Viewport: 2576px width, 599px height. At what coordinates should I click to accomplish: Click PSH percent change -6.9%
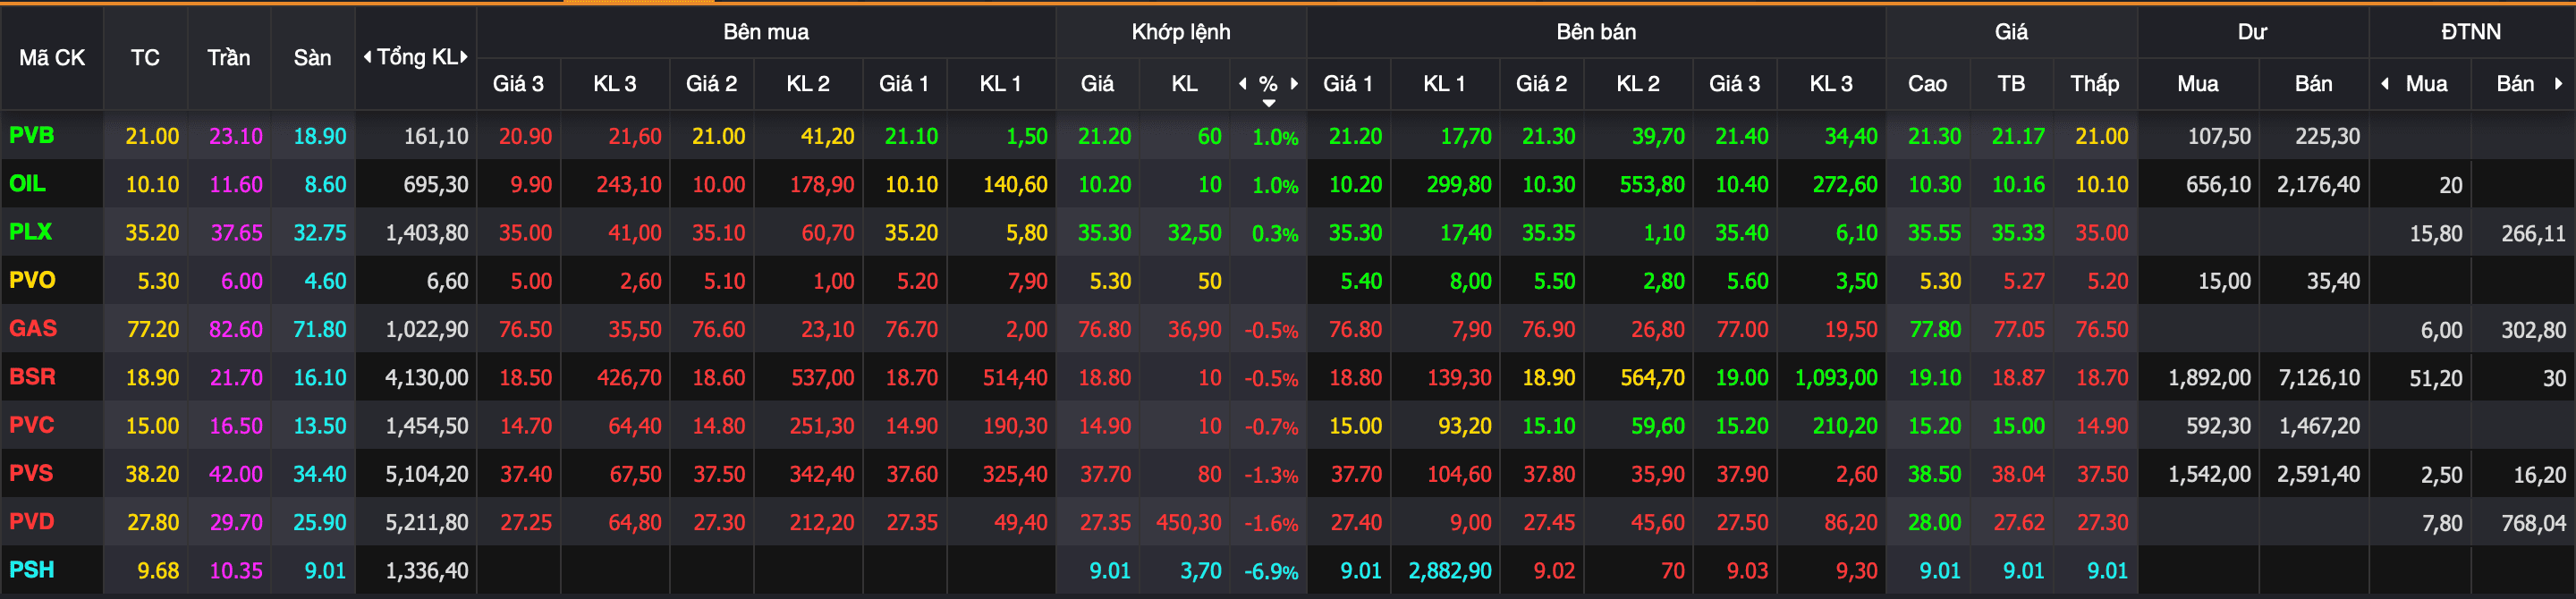click(x=1271, y=572)
